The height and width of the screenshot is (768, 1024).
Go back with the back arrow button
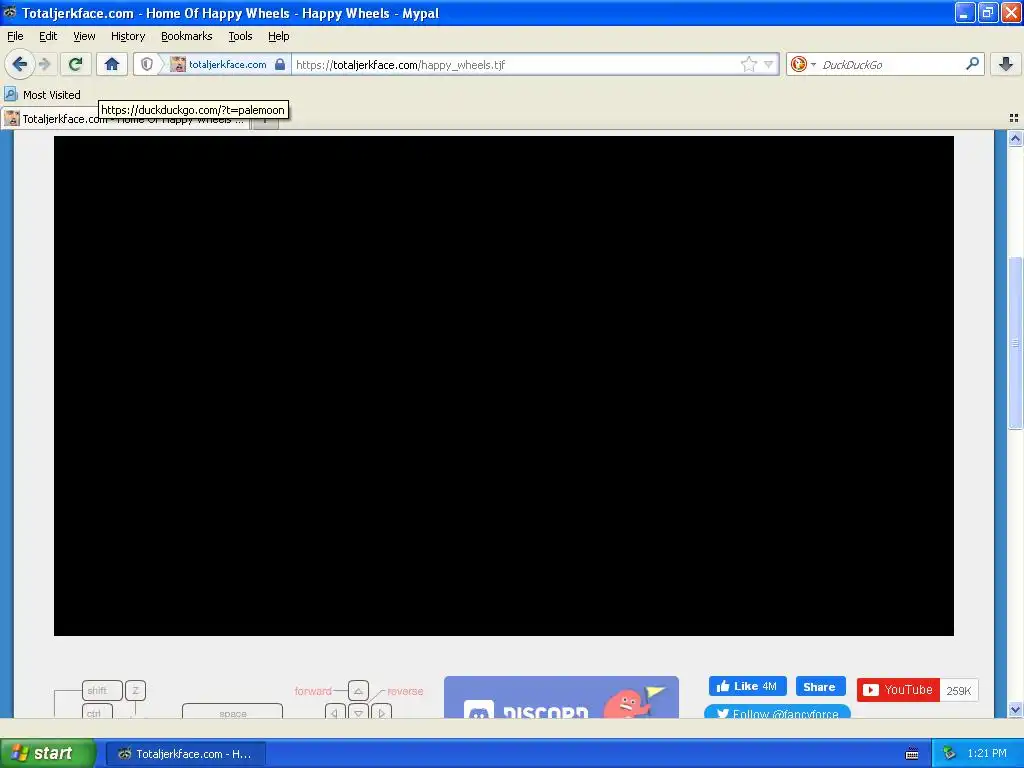tap(20, 64)
